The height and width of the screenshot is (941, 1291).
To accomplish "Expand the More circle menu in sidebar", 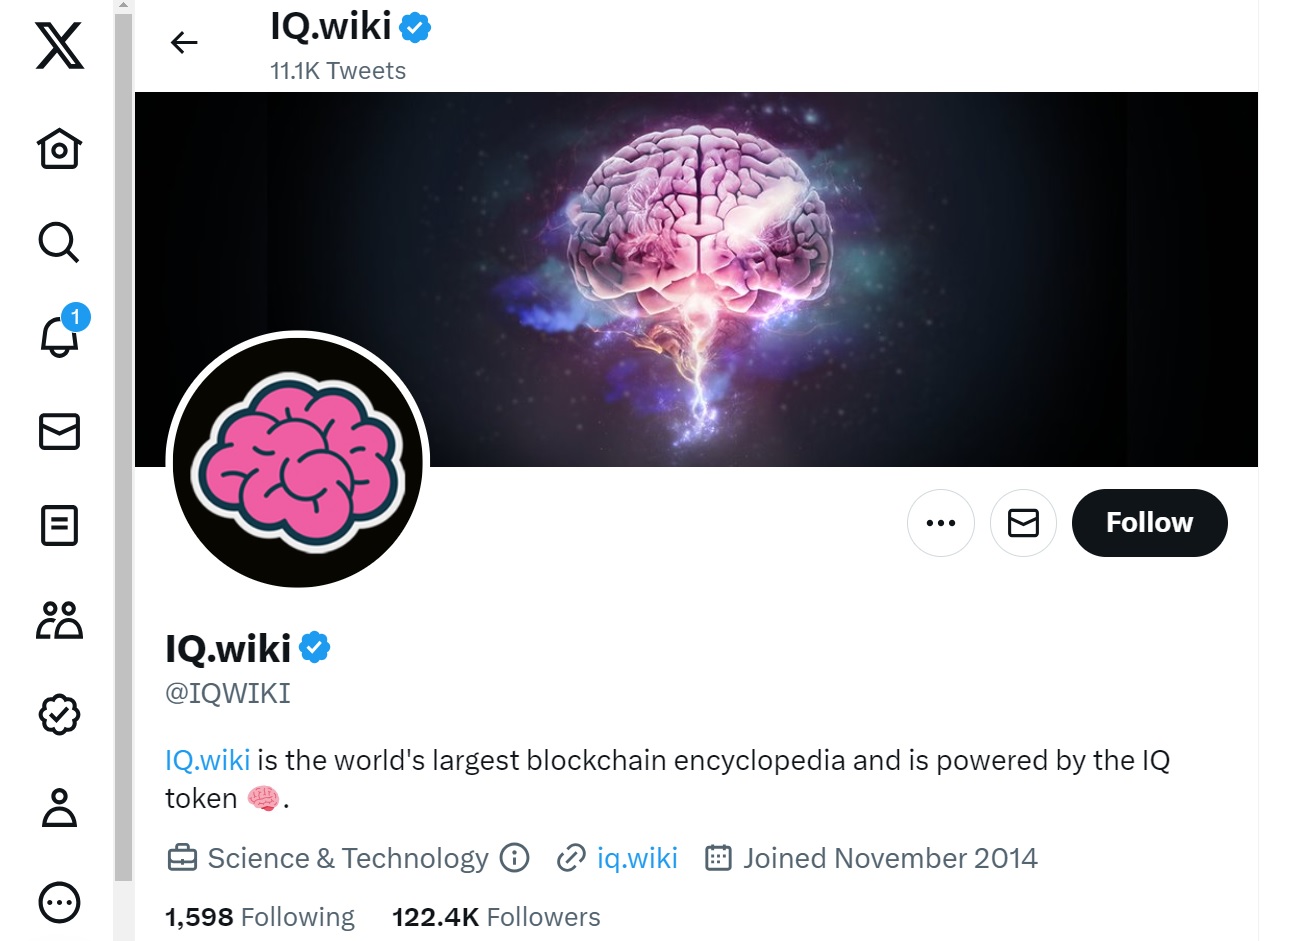I will (59, 903).
